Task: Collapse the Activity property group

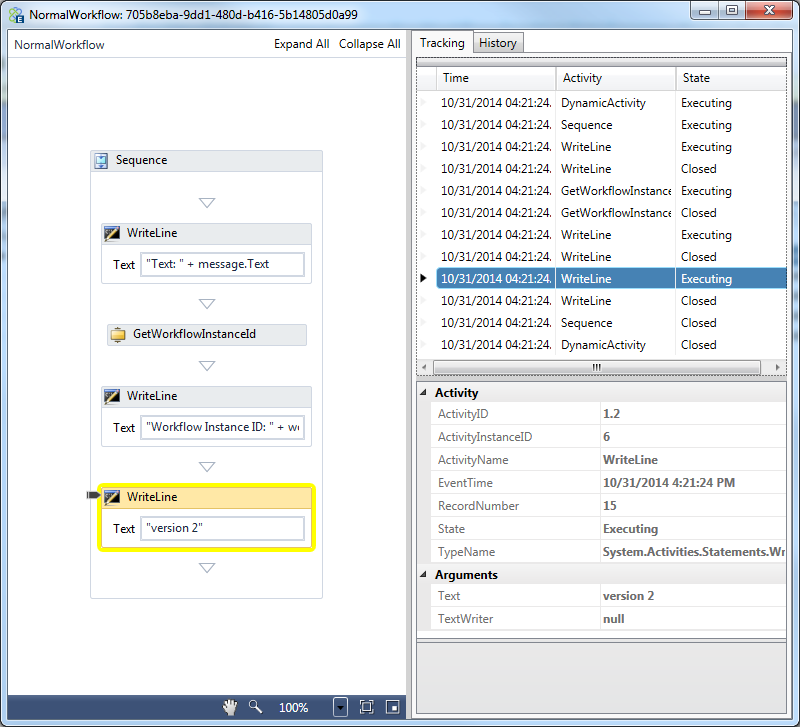Action: 423,392
